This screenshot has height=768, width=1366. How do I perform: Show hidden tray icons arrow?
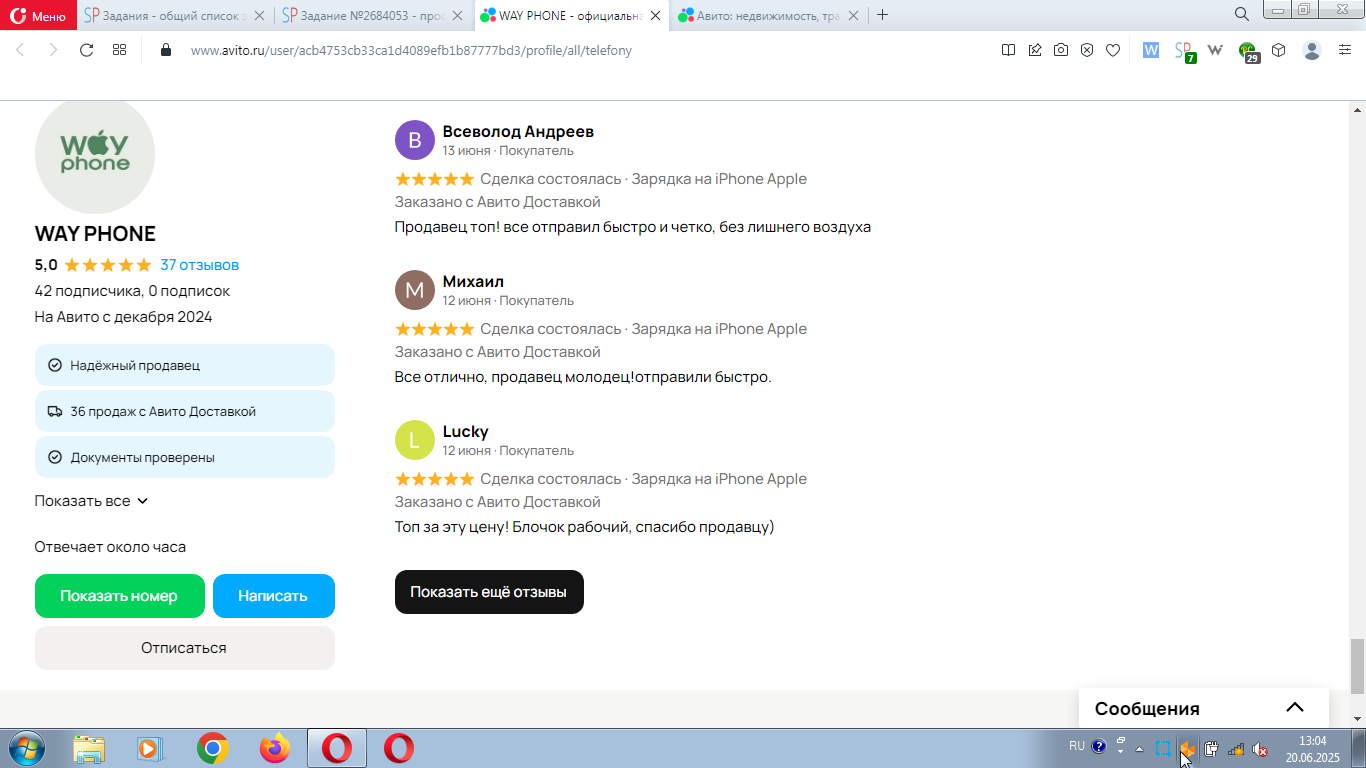(x=1140, y=749)
